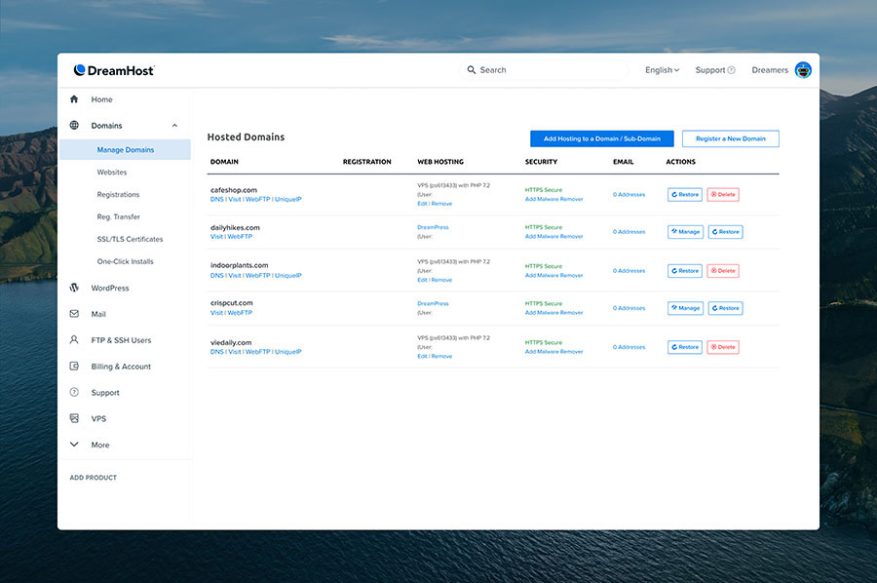Select the FTP & SSH Users icon
The image size is (877, 583).
click(72, 339)
